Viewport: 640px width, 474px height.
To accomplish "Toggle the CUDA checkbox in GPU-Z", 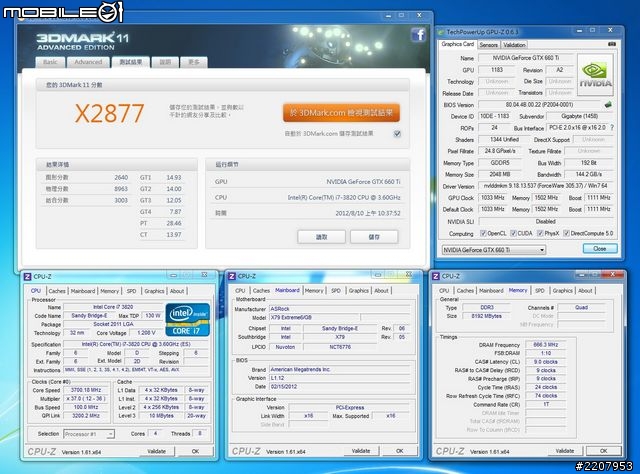I will pyautogui.click(x=513, y=233).
